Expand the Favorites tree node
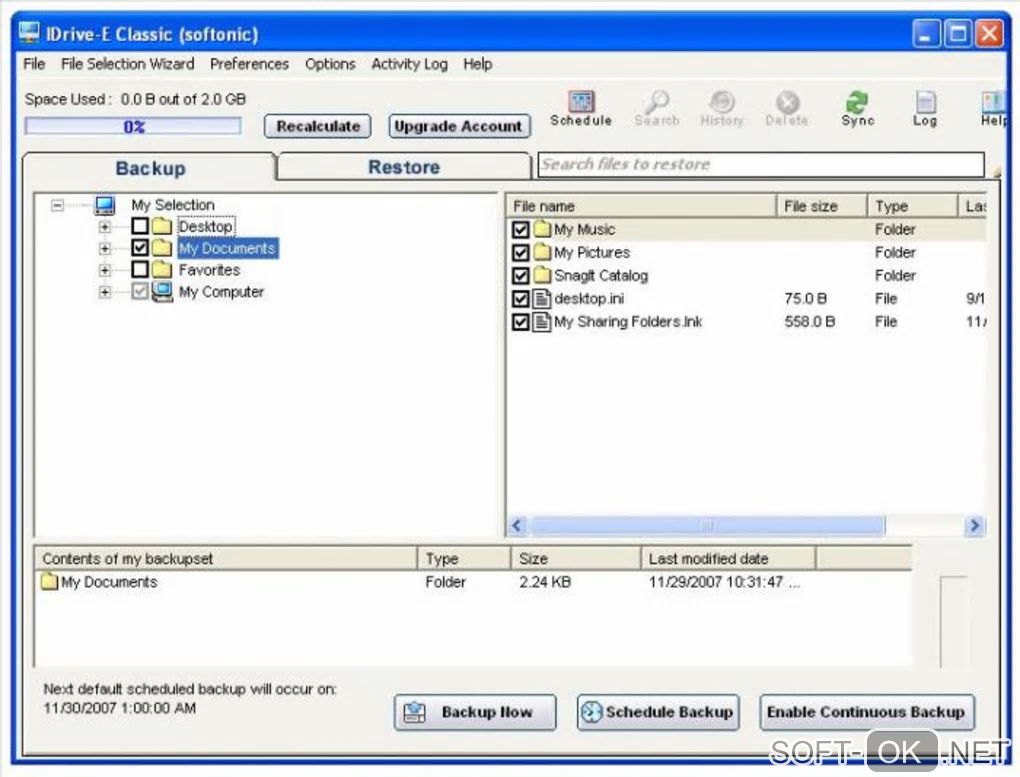 (x=104, y=270)
